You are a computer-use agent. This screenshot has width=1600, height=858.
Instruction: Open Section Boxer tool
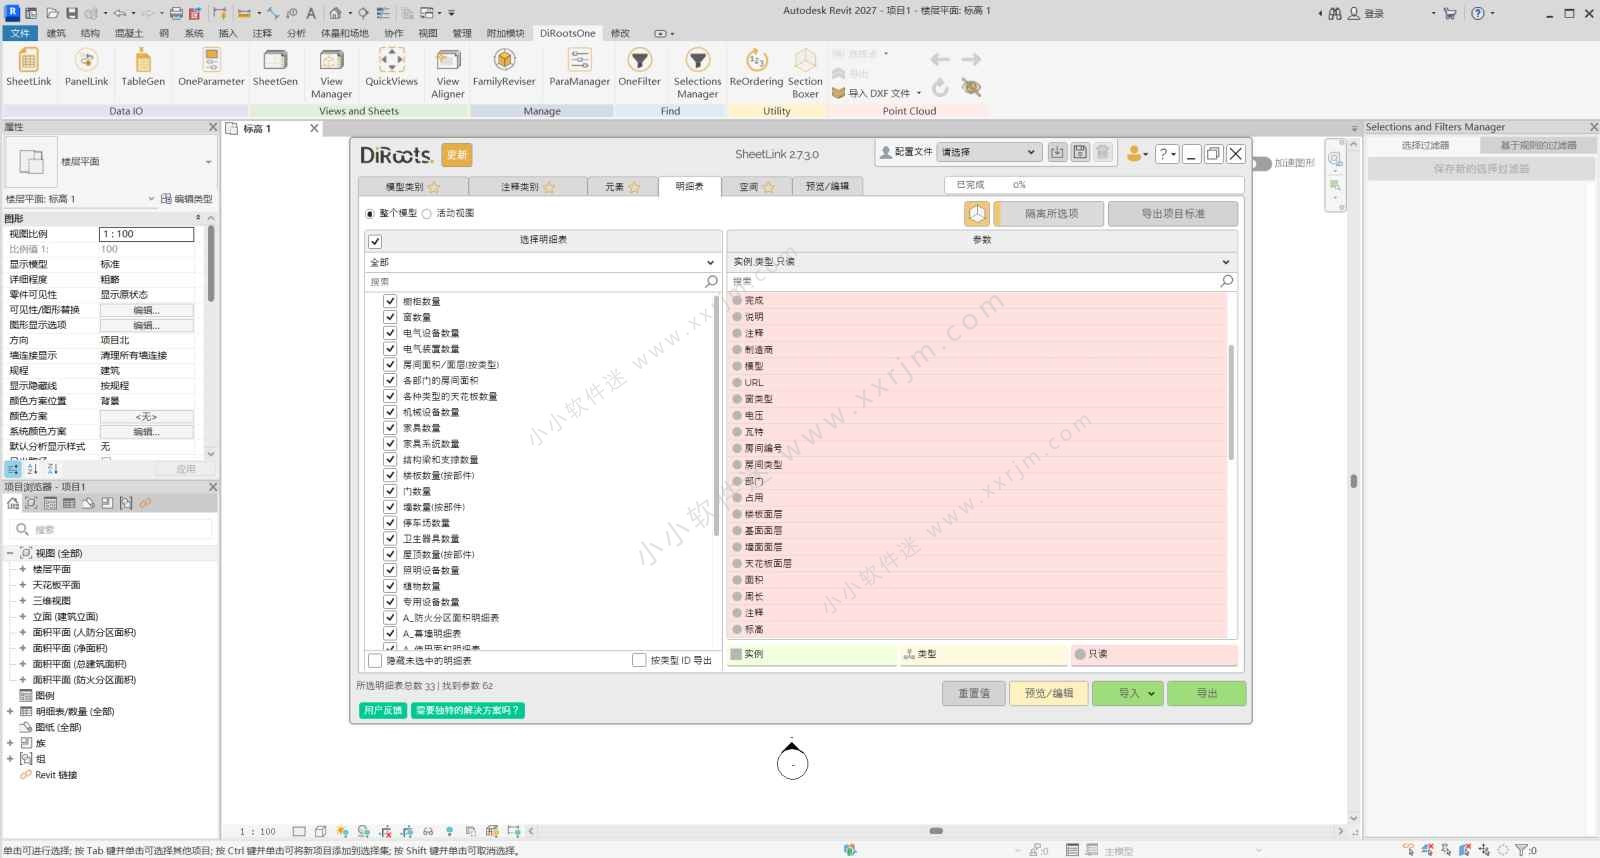click(x=805, y=74)
